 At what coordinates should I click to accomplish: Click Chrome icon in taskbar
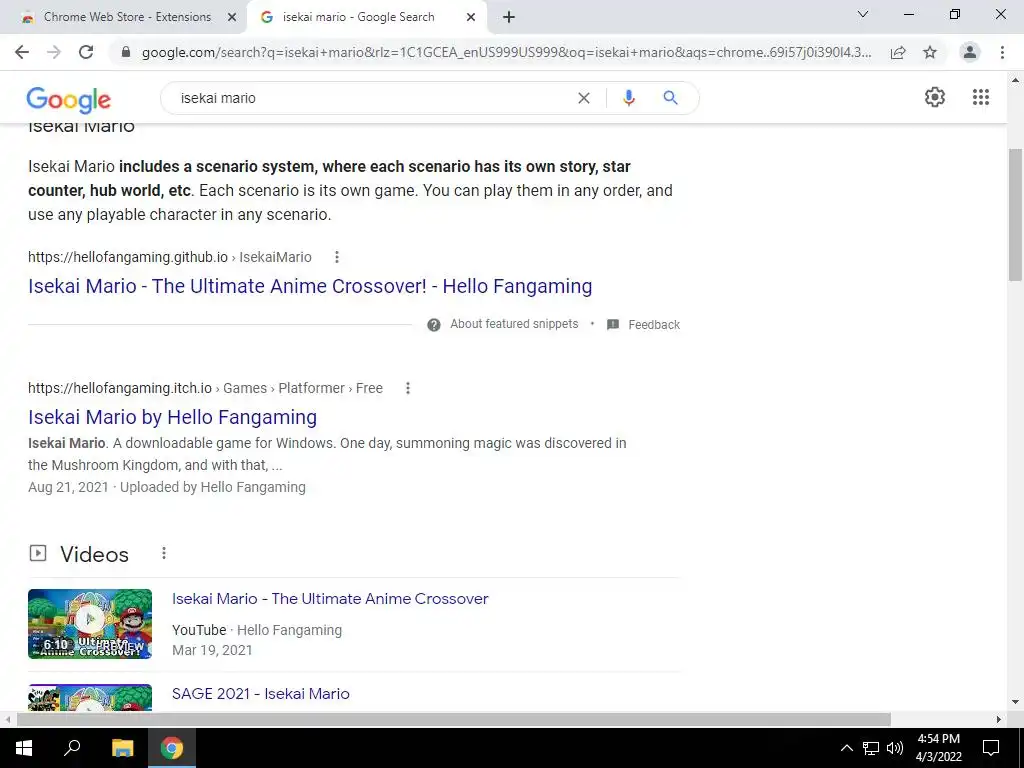172,748
